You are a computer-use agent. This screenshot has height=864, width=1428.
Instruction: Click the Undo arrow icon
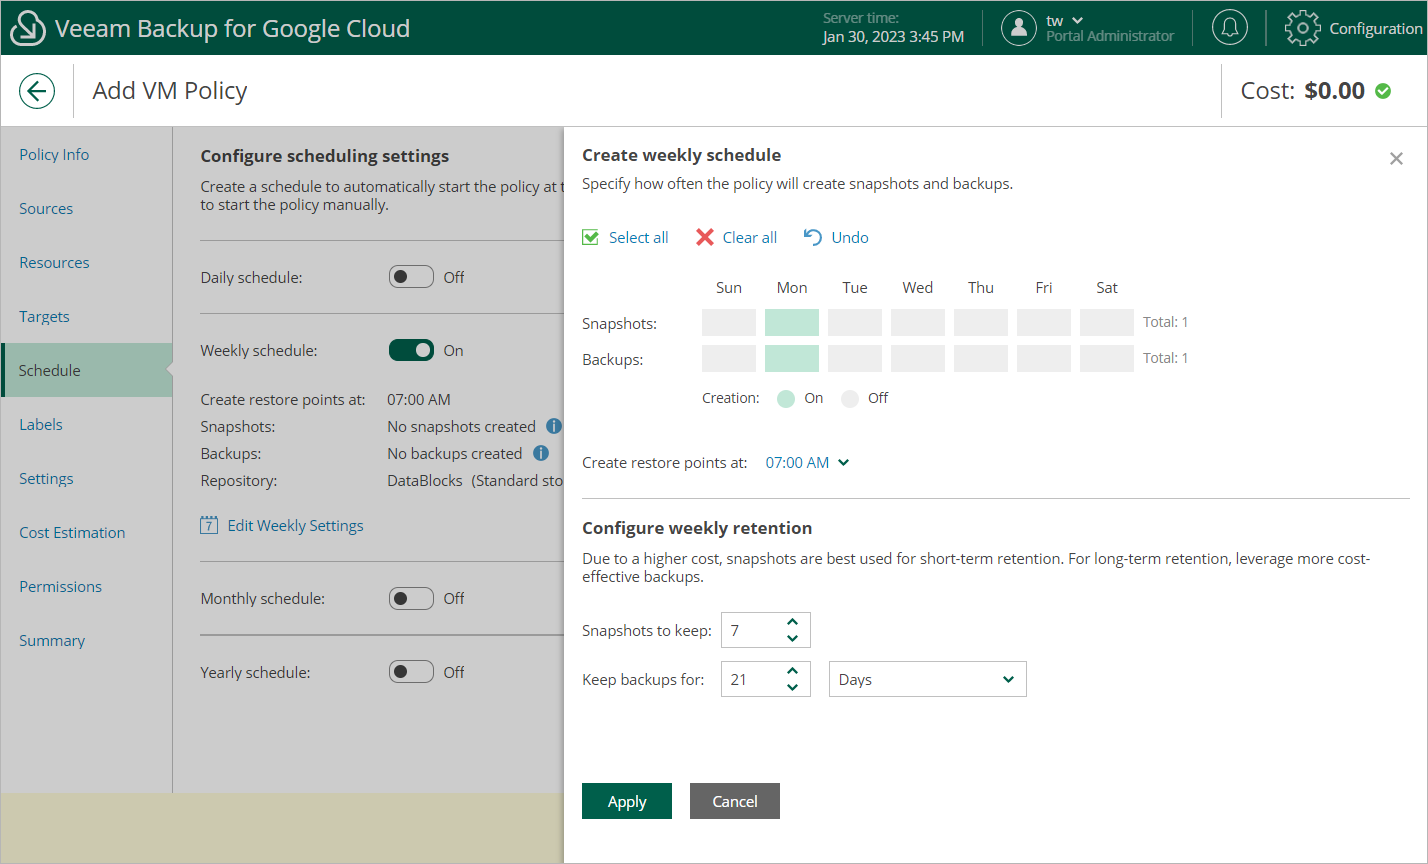coord(813,237)
